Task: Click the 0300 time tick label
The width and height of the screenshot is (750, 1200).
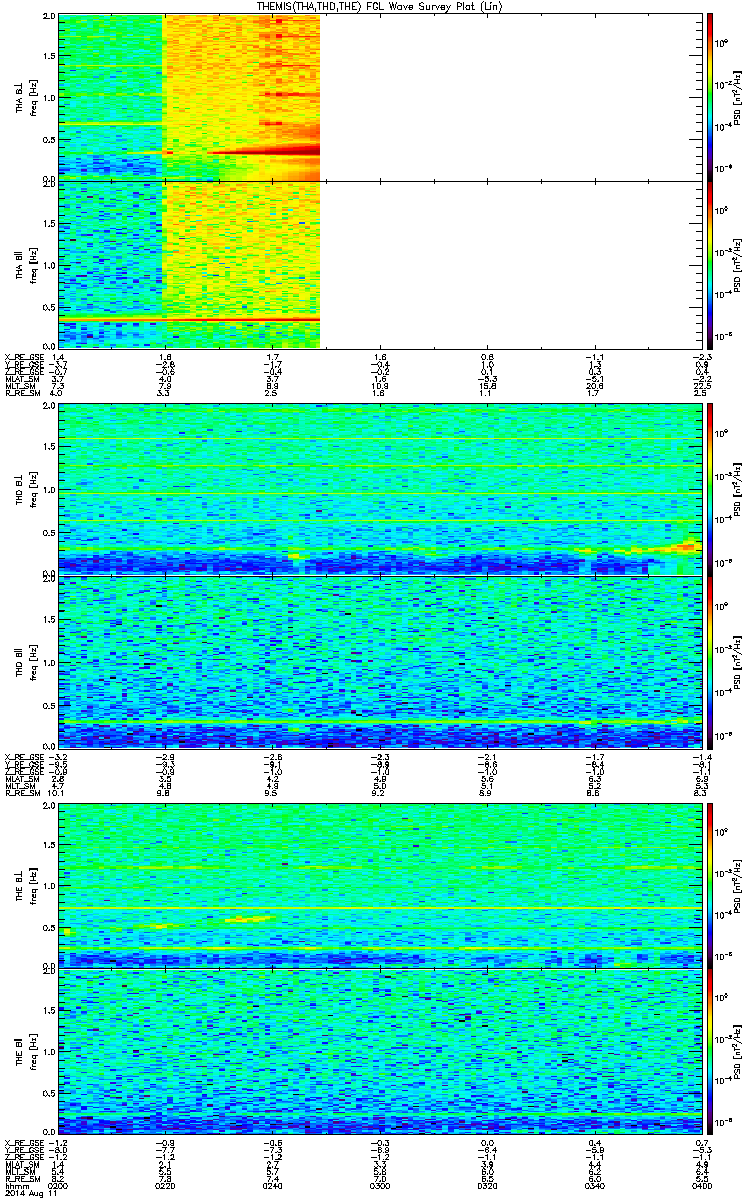Action: 380,1184
